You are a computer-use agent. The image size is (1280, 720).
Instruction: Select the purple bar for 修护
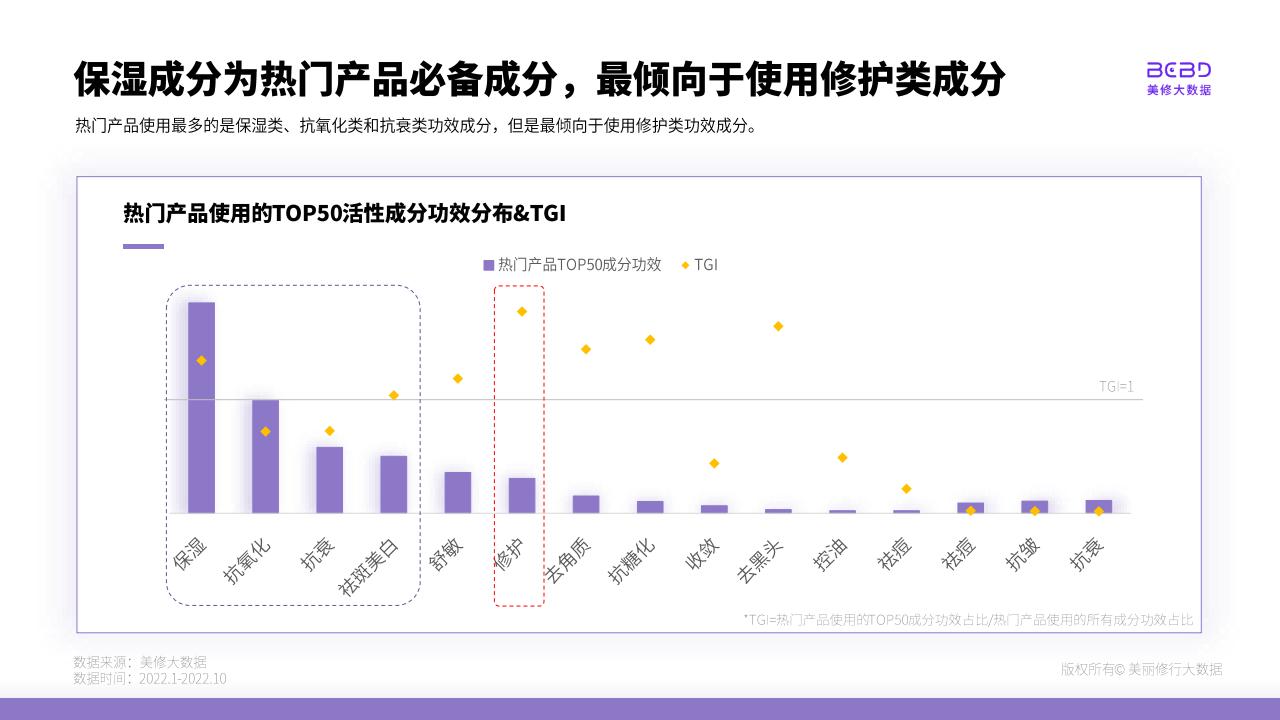pyautogui.click(x=521, y=495)
